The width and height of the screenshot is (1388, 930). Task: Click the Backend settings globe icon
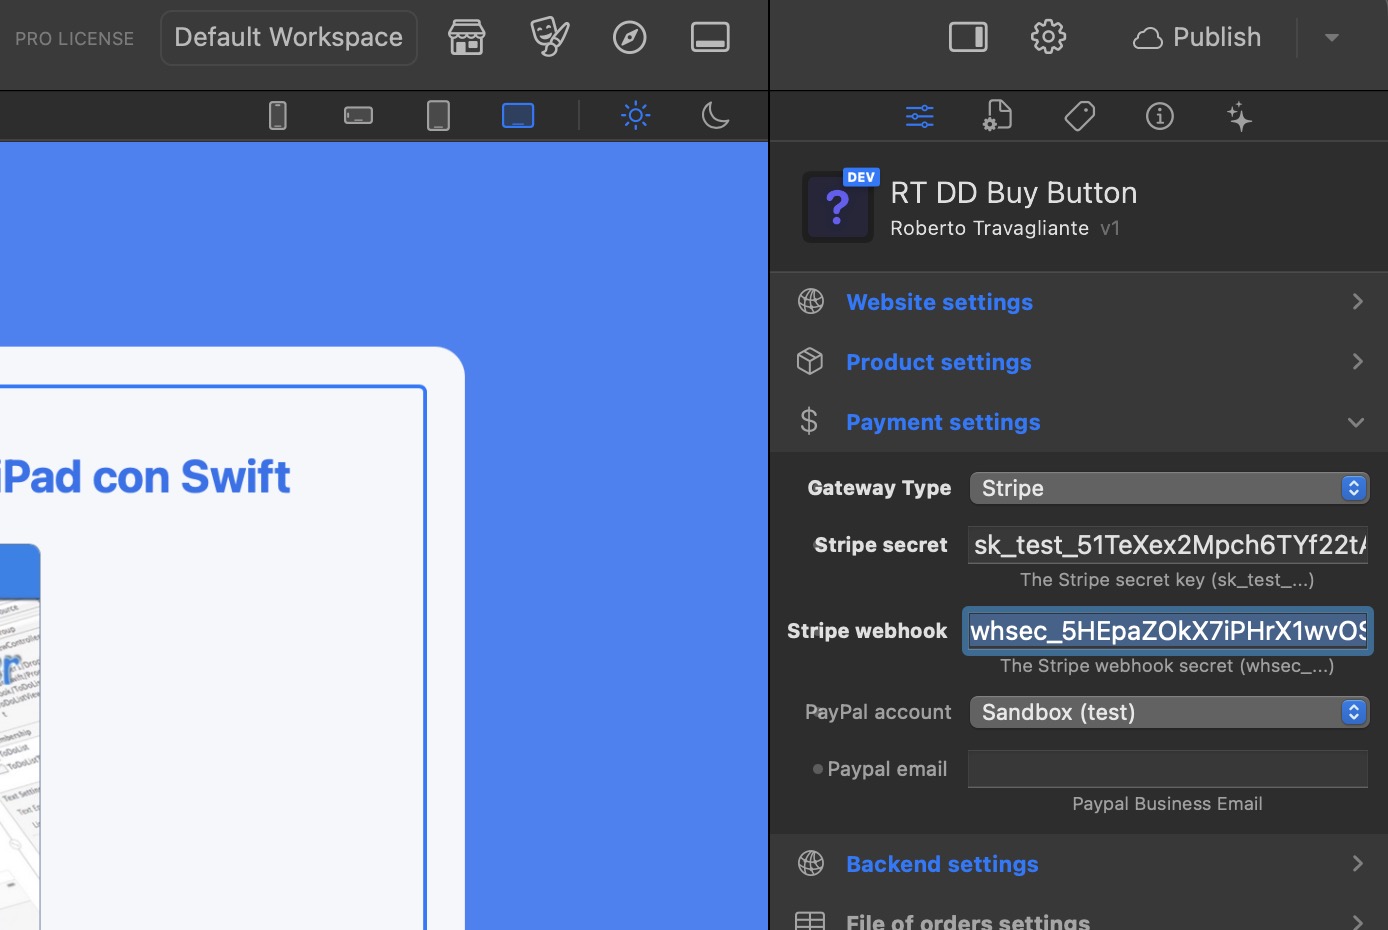pos(811,863)
